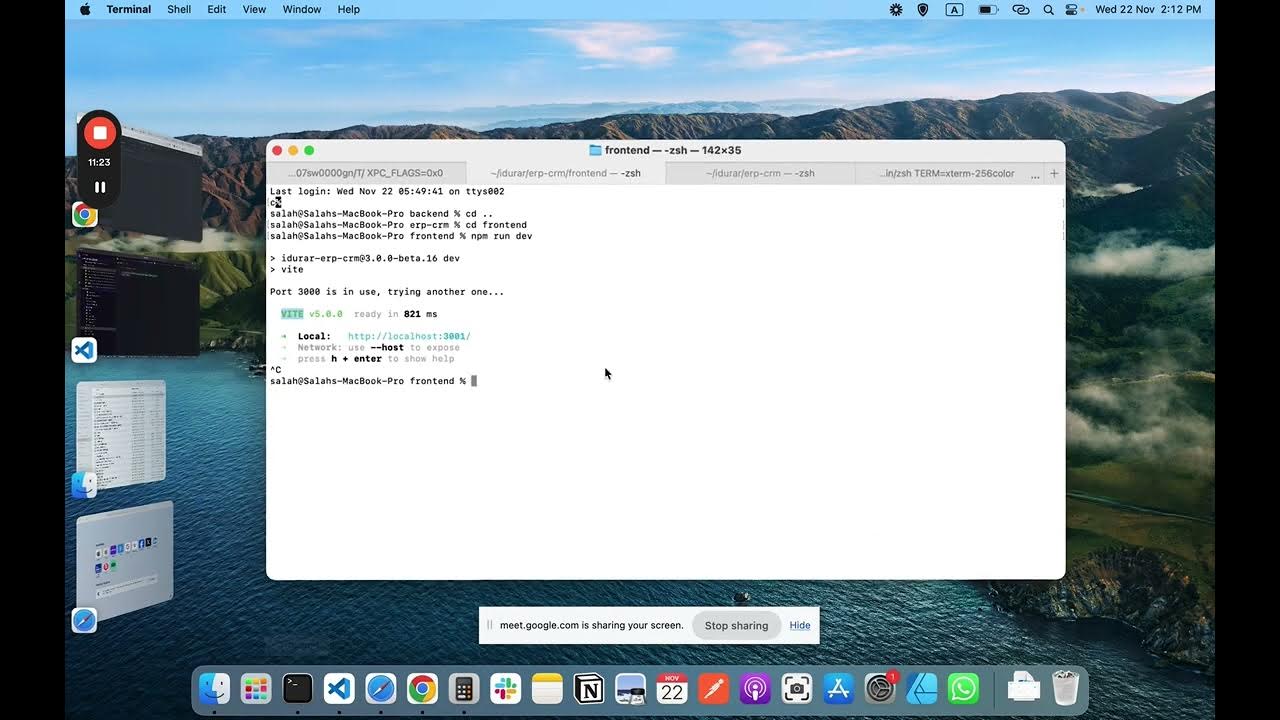
Task: Switch to the TERM=xterm-256color tab
Action: [947, 173]
